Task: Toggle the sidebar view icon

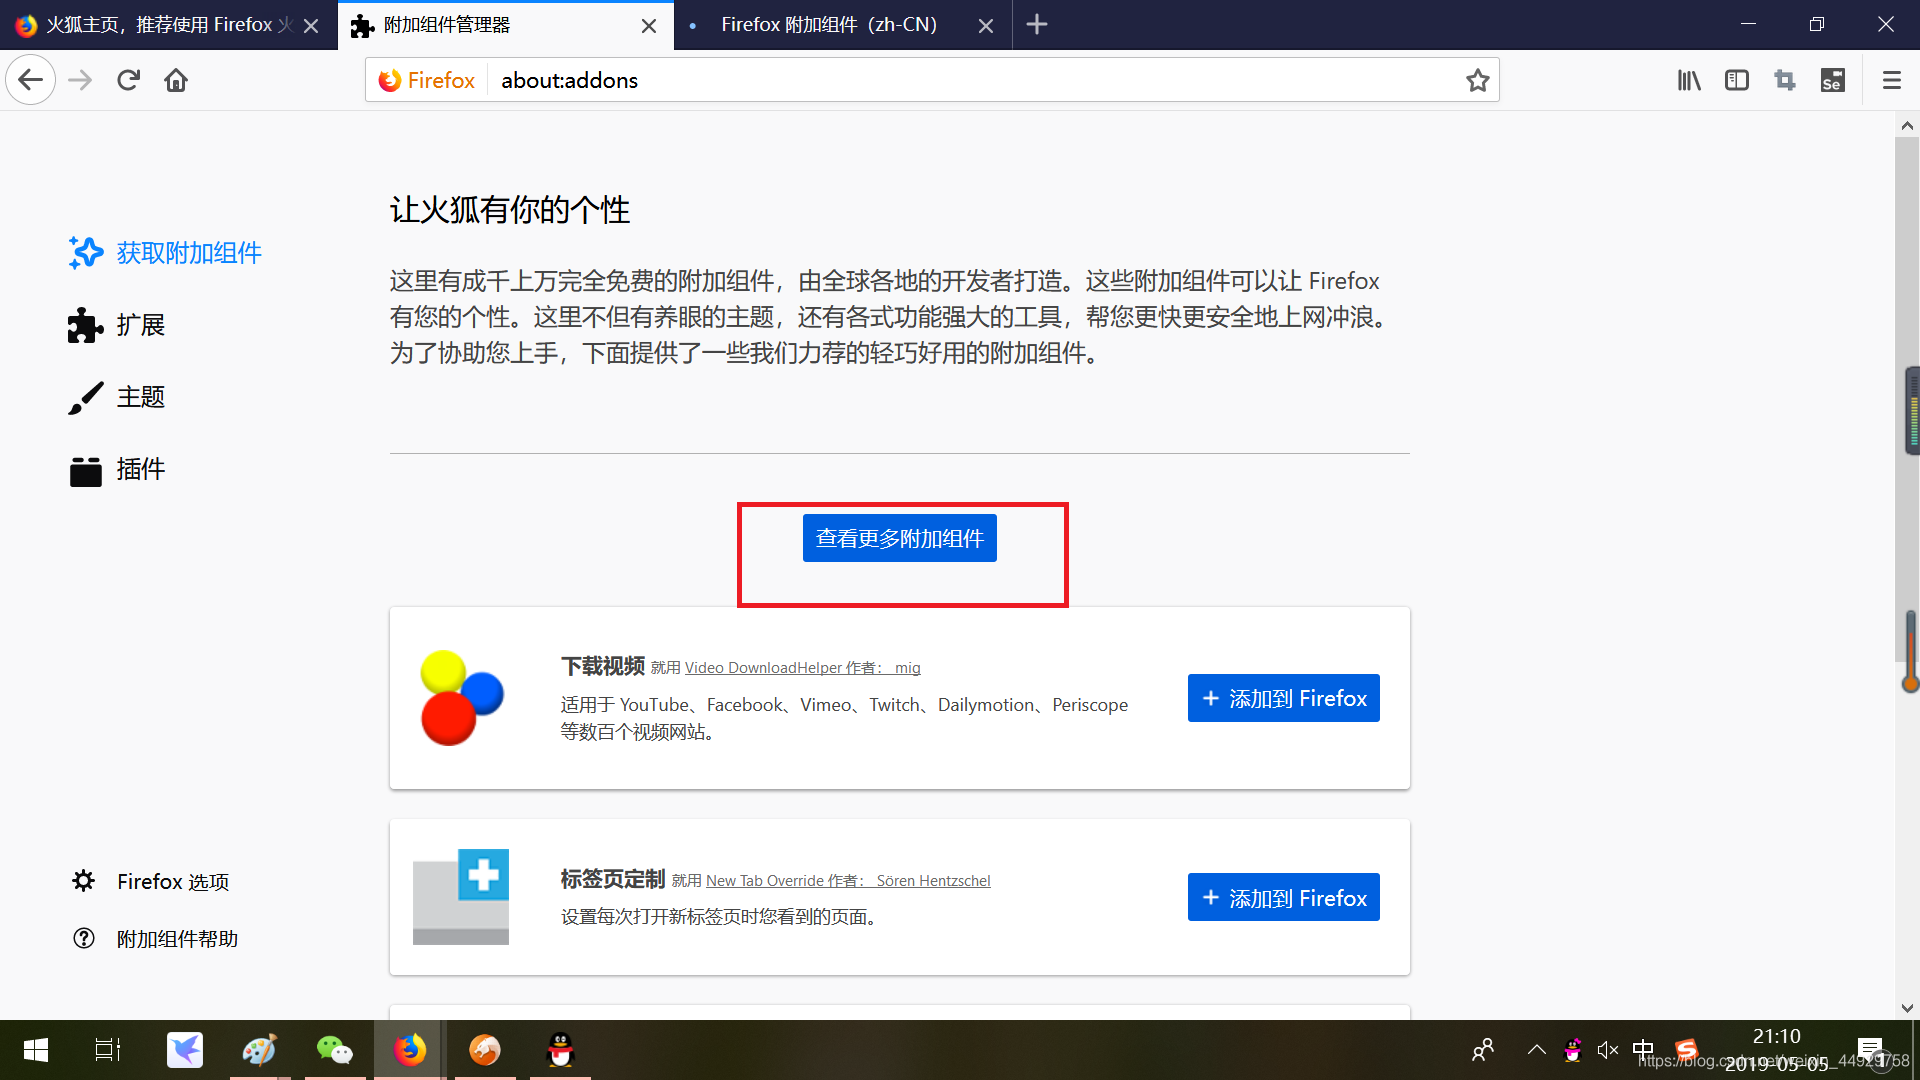Action: pos(1737,80)
